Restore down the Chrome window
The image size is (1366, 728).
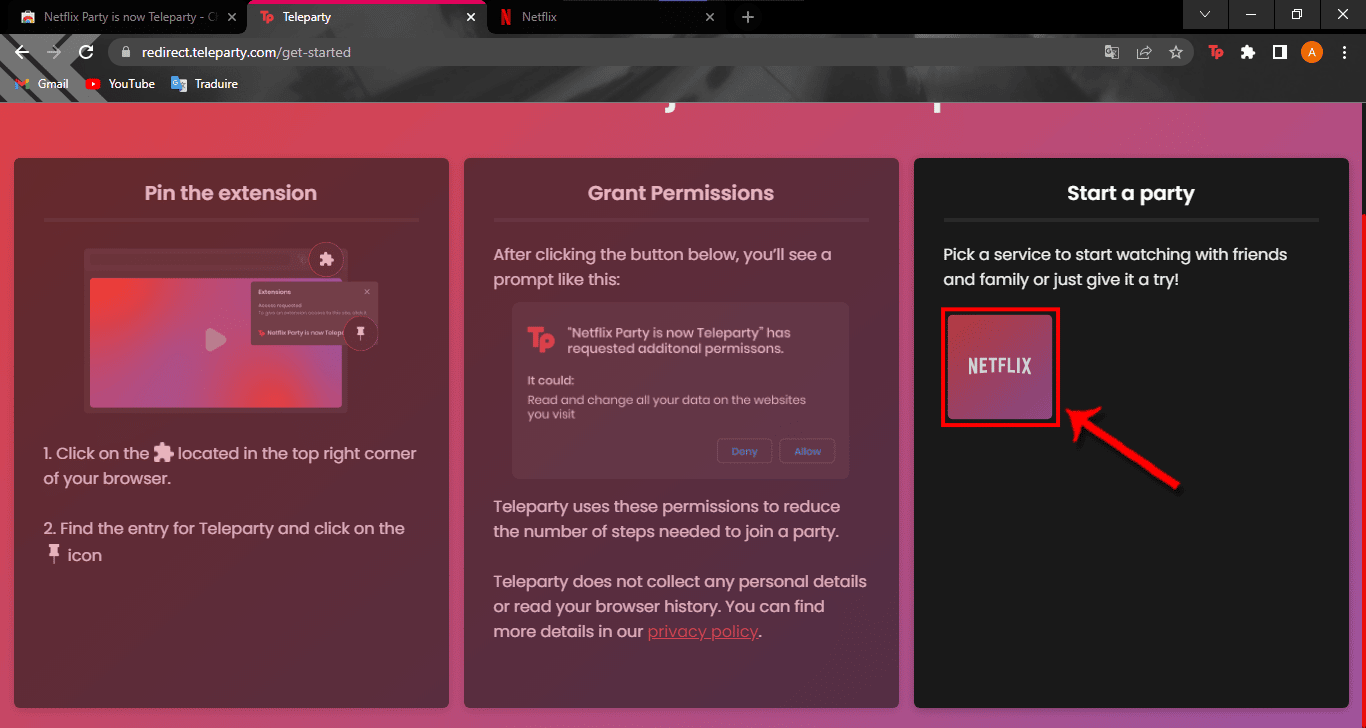(x=1297, y=14)
